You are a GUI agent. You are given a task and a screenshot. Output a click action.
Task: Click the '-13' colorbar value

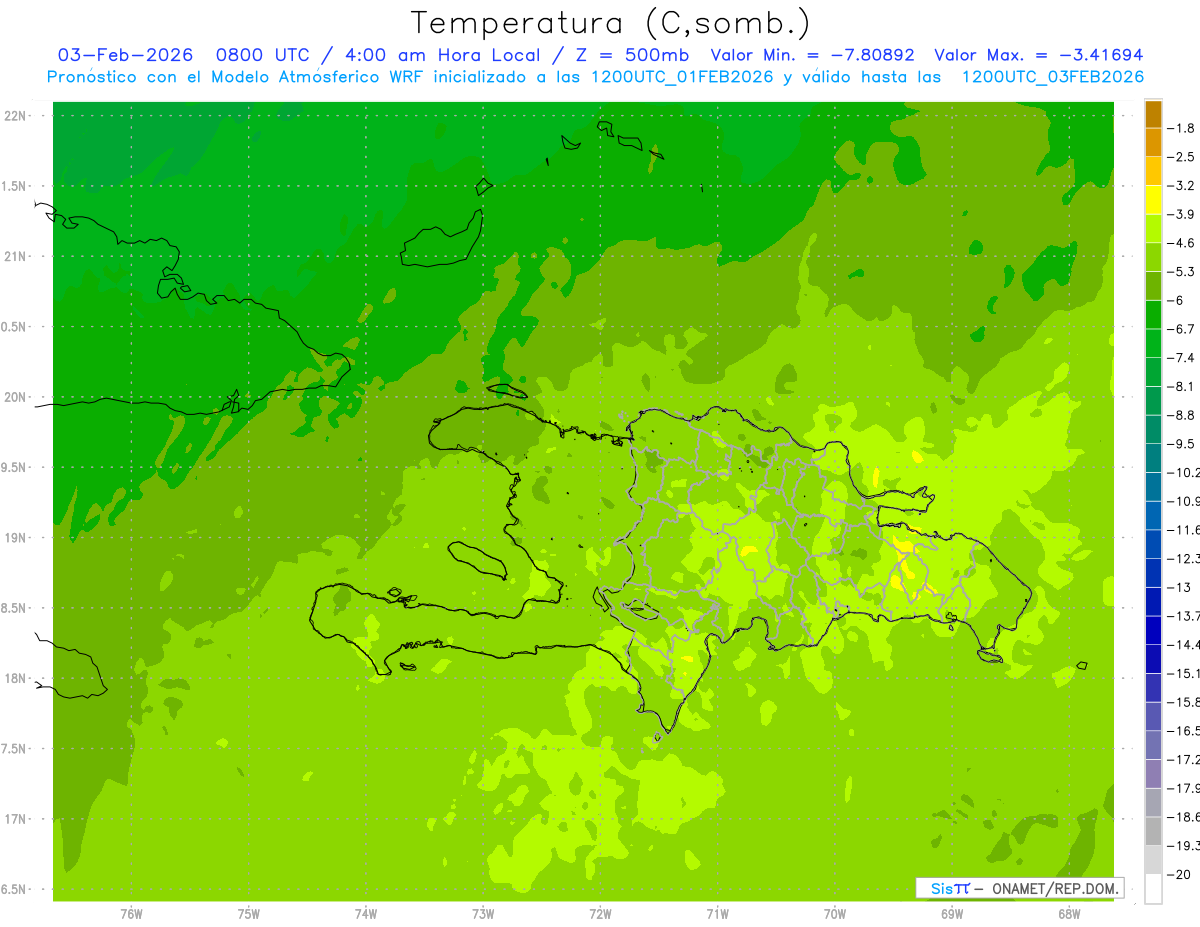tap(1180, 587)
